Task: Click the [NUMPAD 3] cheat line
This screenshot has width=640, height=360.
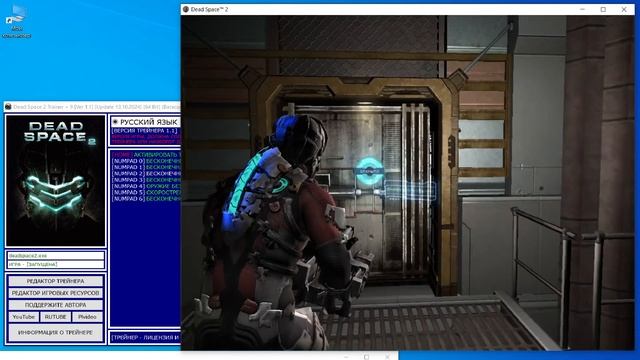Action: [146, 180]
